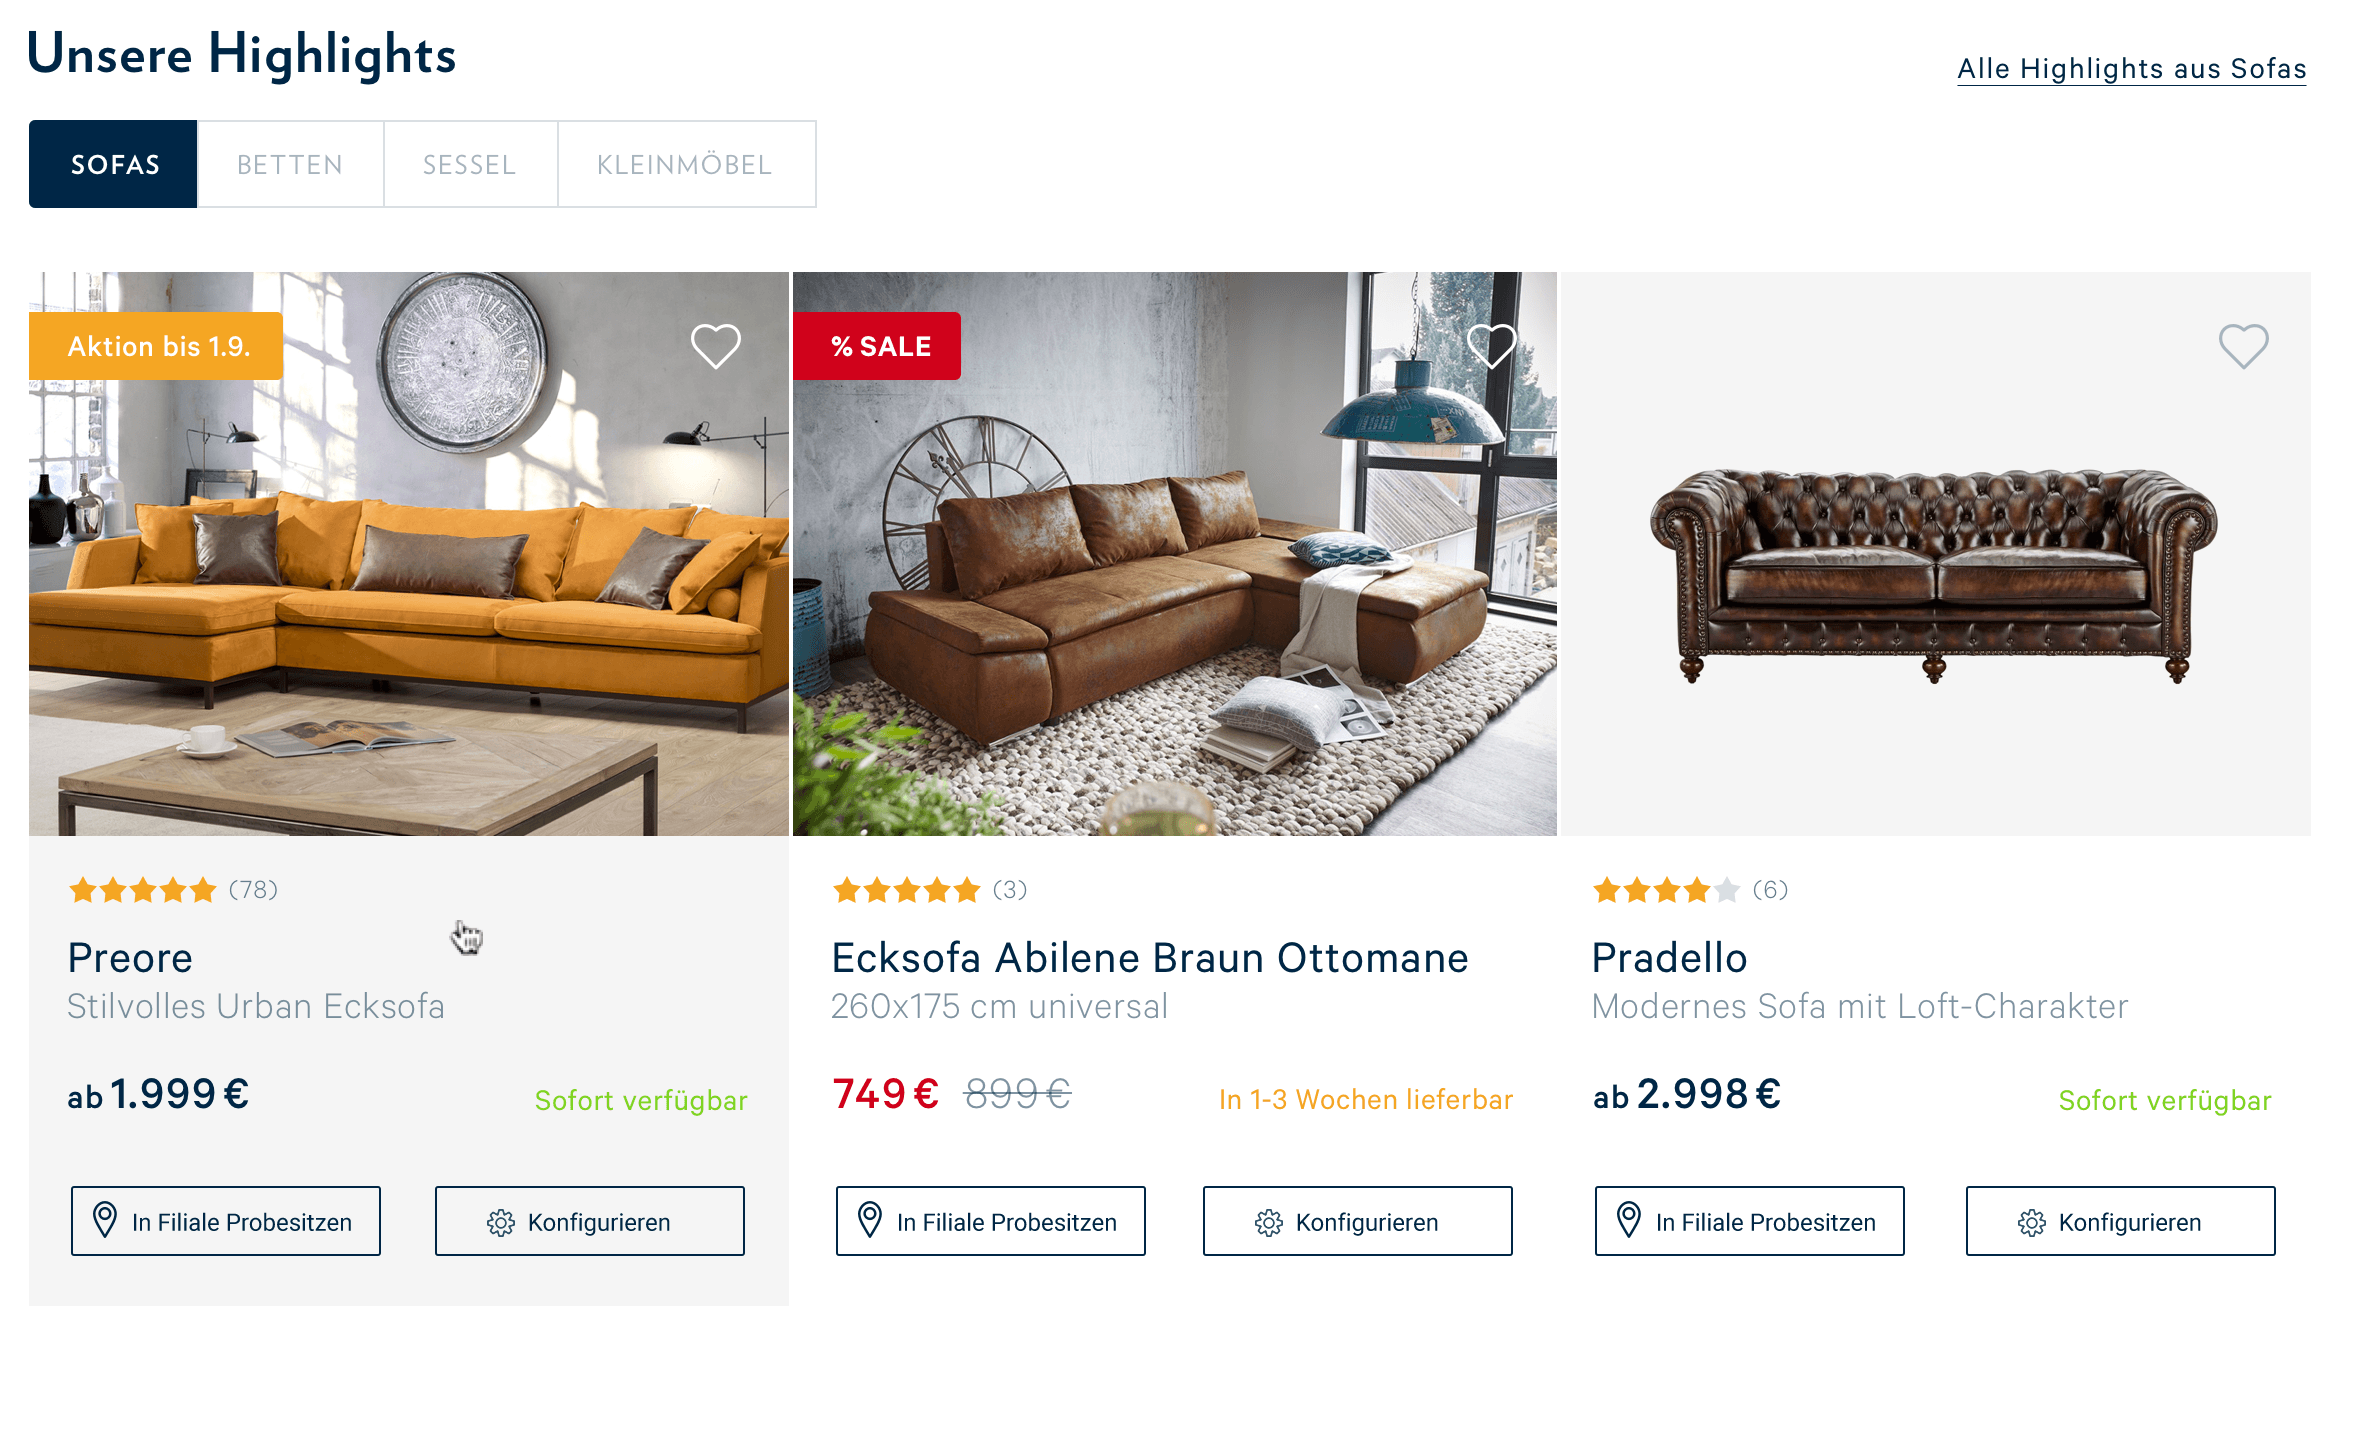Click the five-star rating of Preore

143,889
